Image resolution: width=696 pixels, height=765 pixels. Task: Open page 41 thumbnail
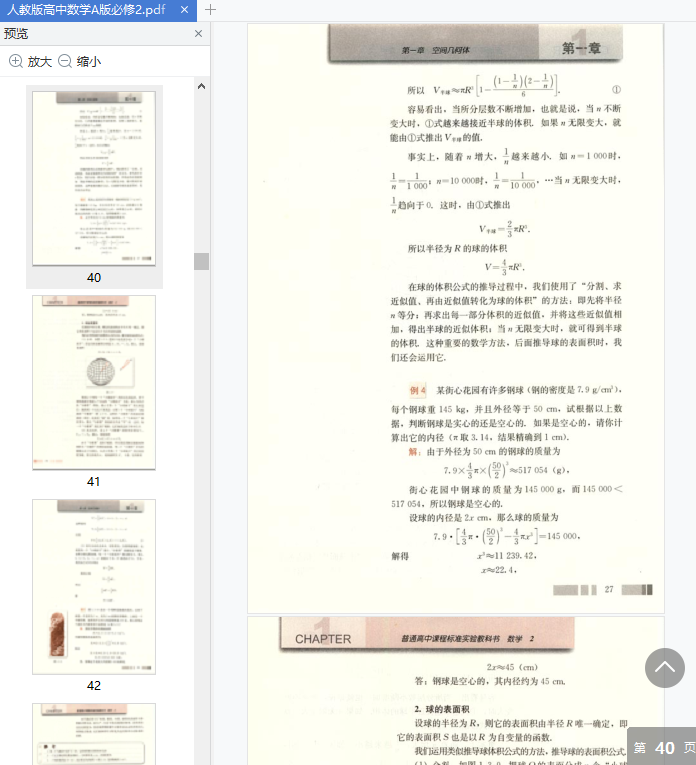[94, 382]
